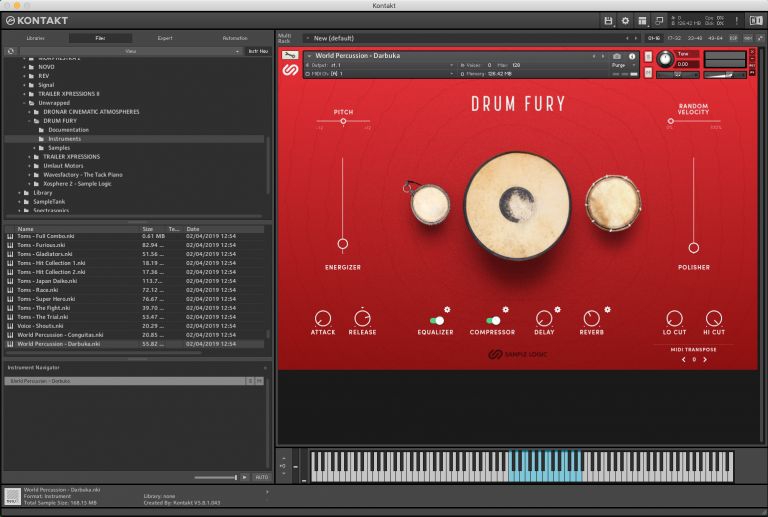Open Kontakt options via the gear icon
The width and height of the screenshot is (768, 517).
coord(625,21)
